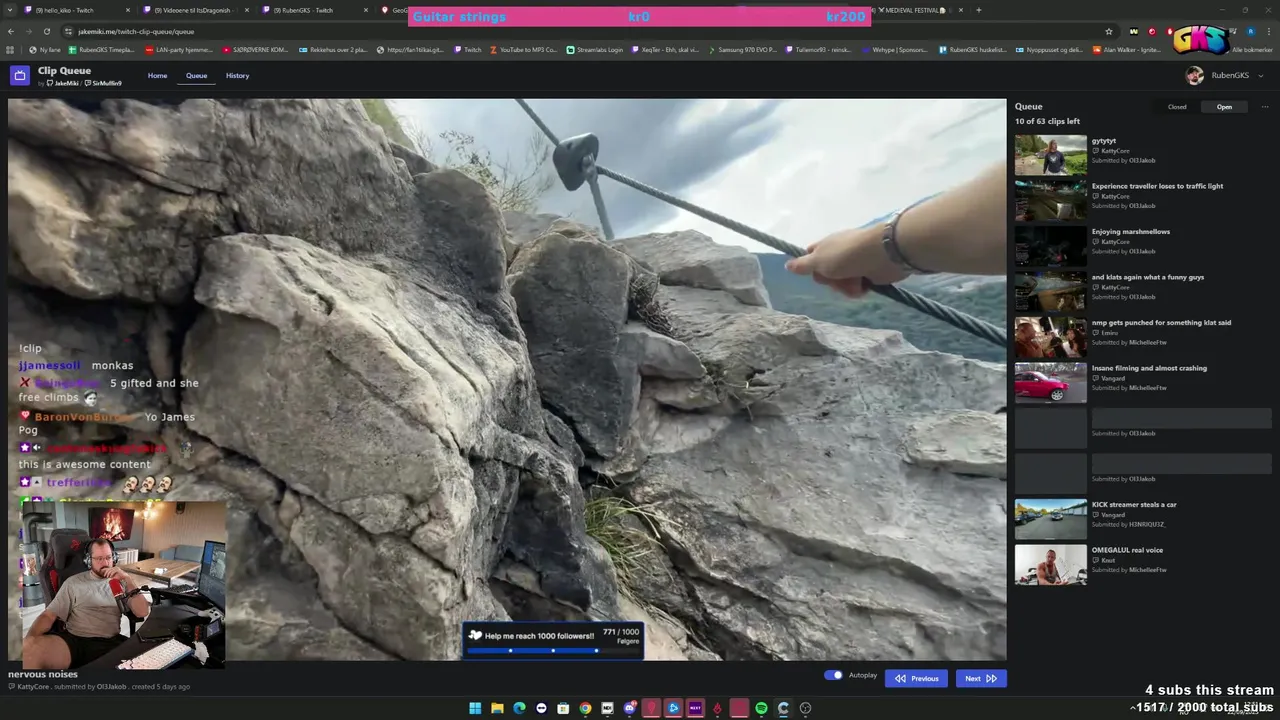Skip to the Next clip
1280x720 pixels.
[x=980, y=678]
